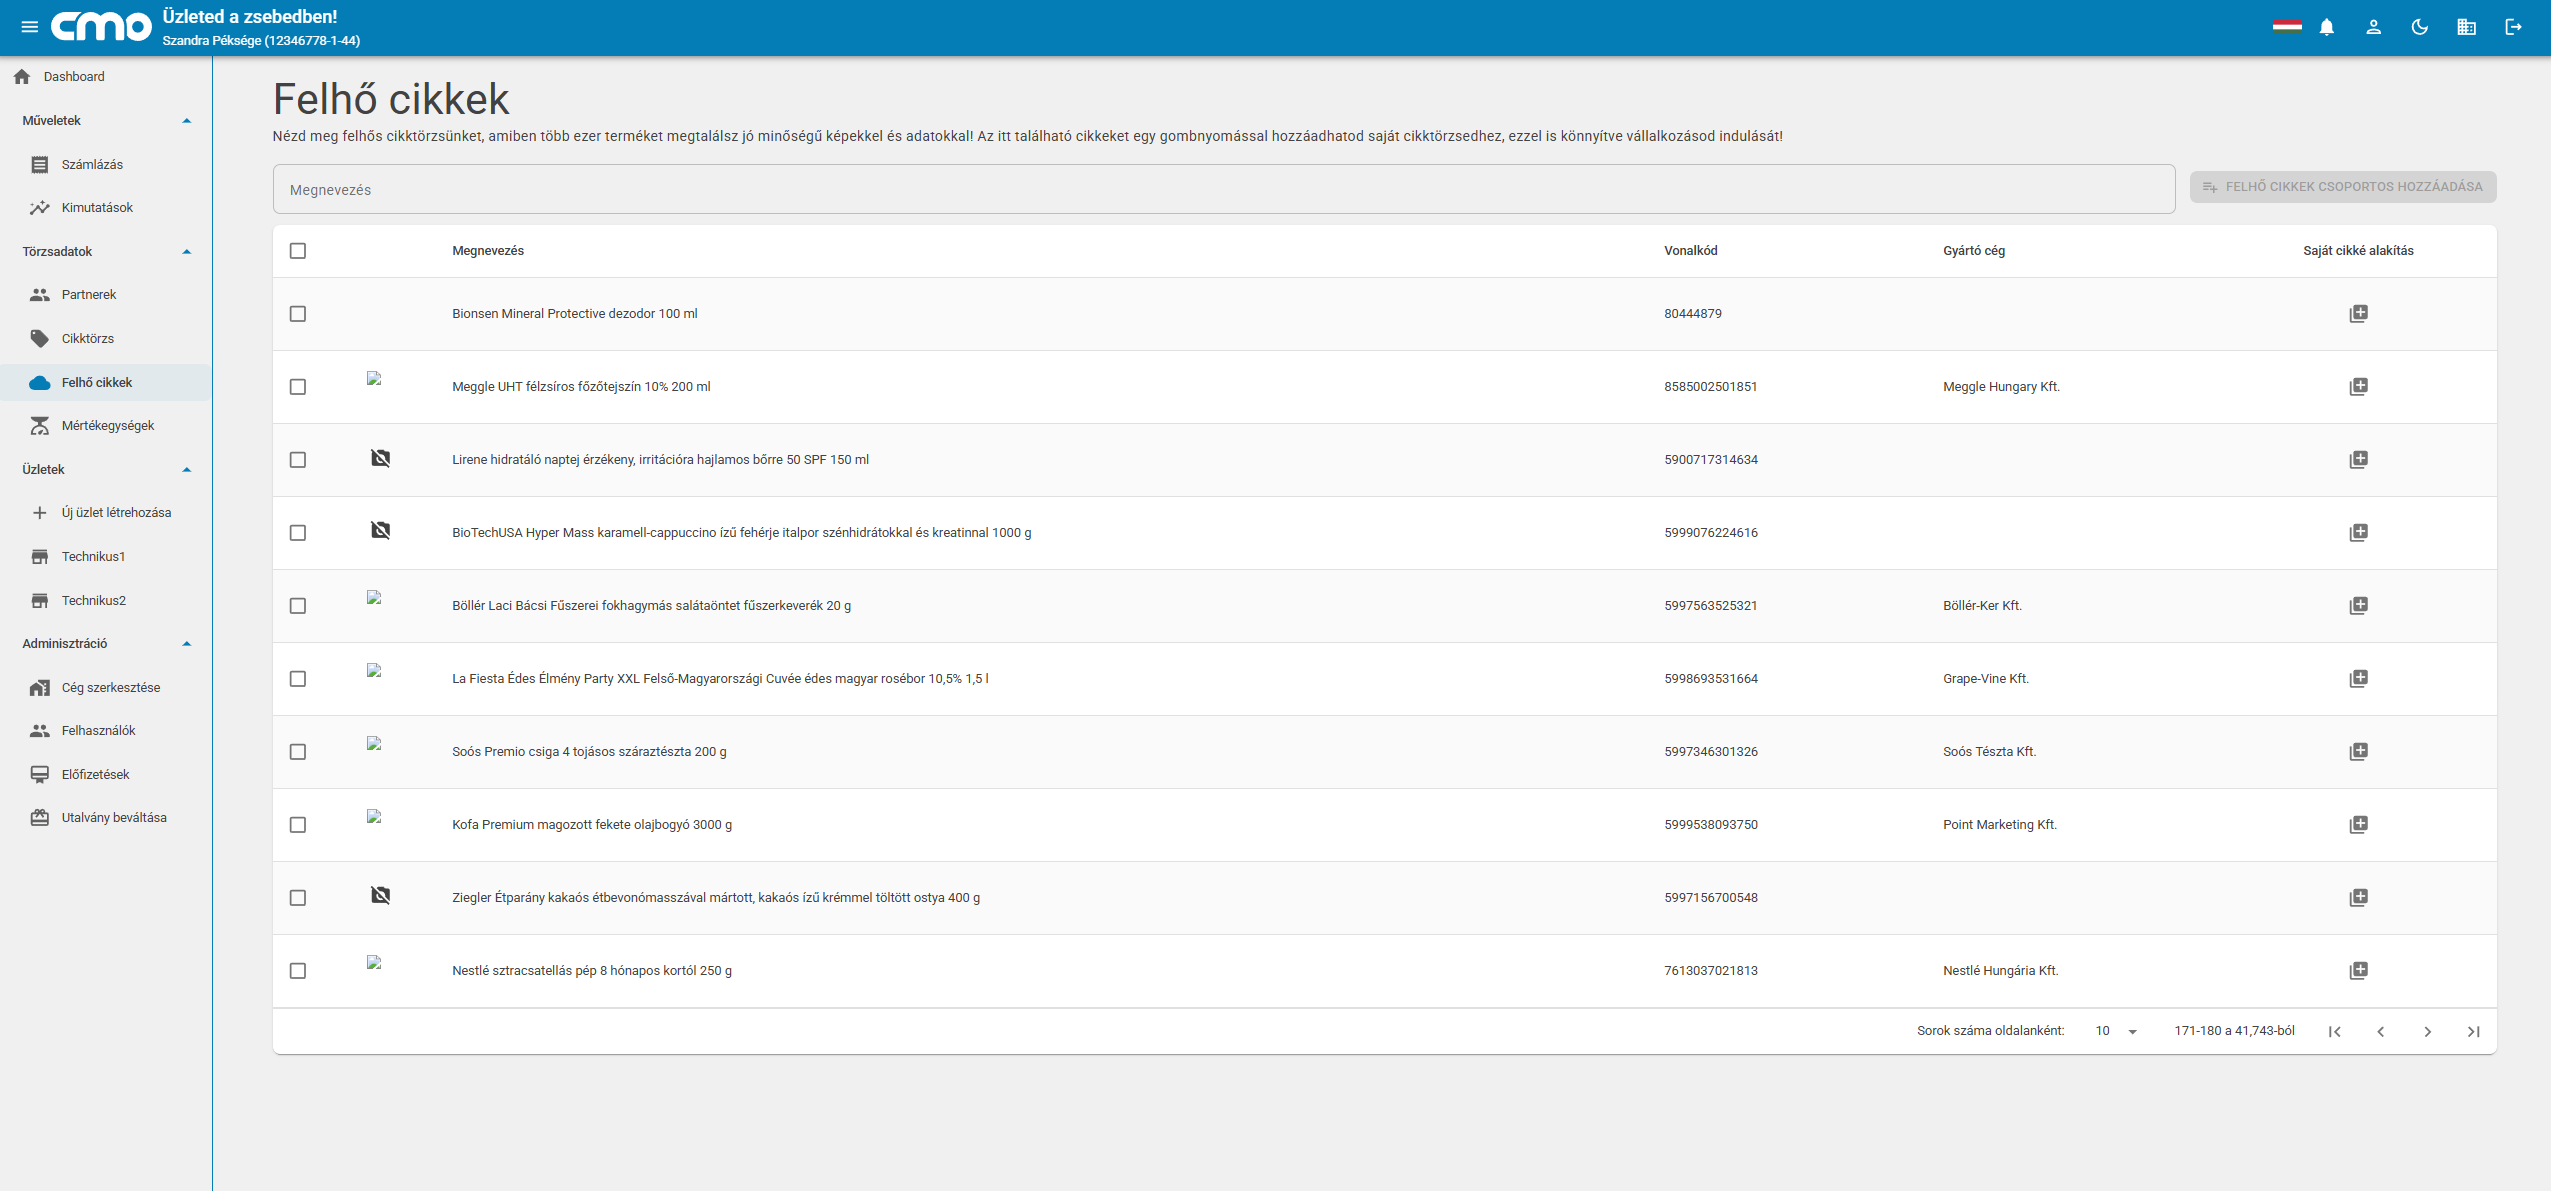This screenshot has width=2551, height=1191.
Task: Open the user profile icon
Action: pyautogui.click(x=2373, y=27)
